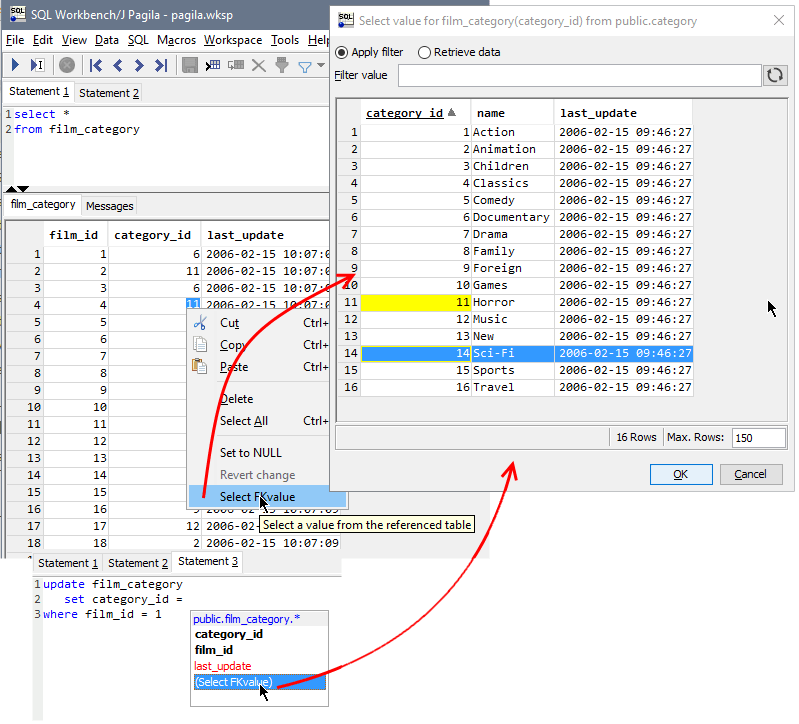
Task: Choose Select FK value from the context menu
Action: [x=268, y=497]
